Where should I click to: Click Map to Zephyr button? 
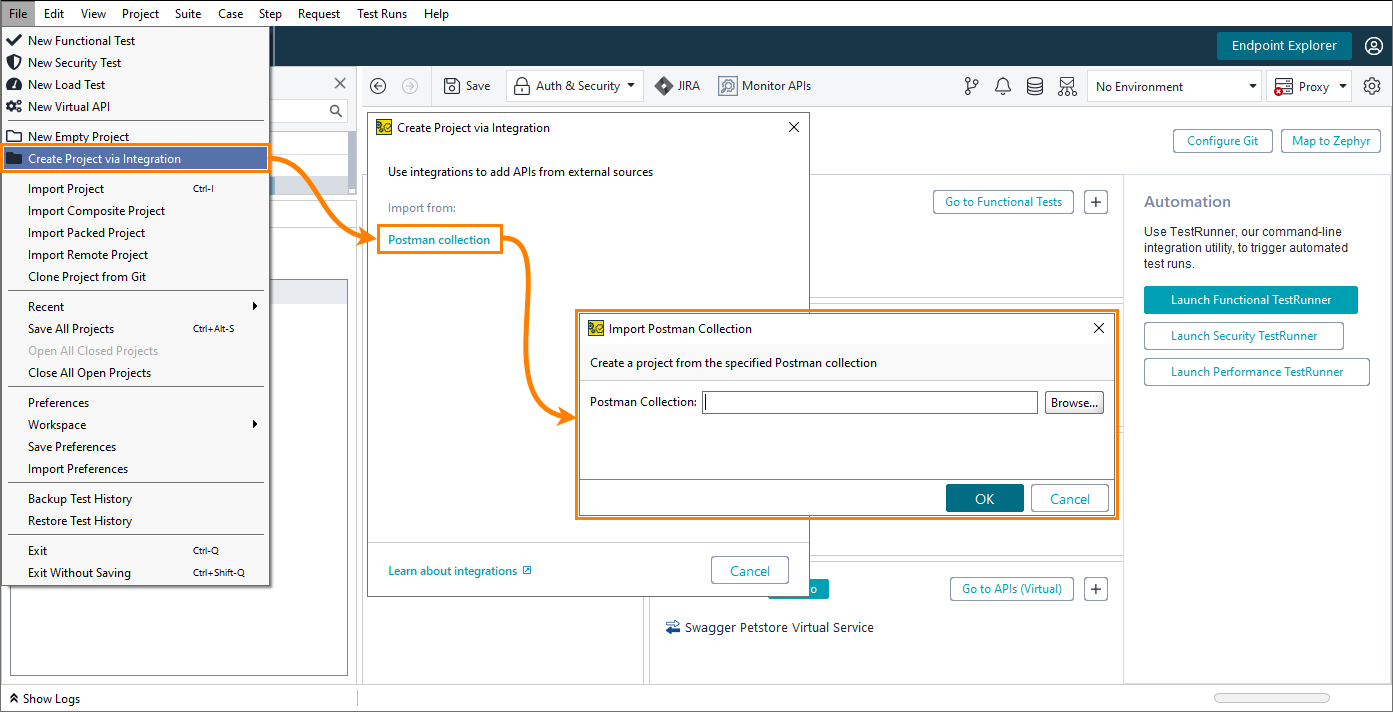(x=1331, y=141)
